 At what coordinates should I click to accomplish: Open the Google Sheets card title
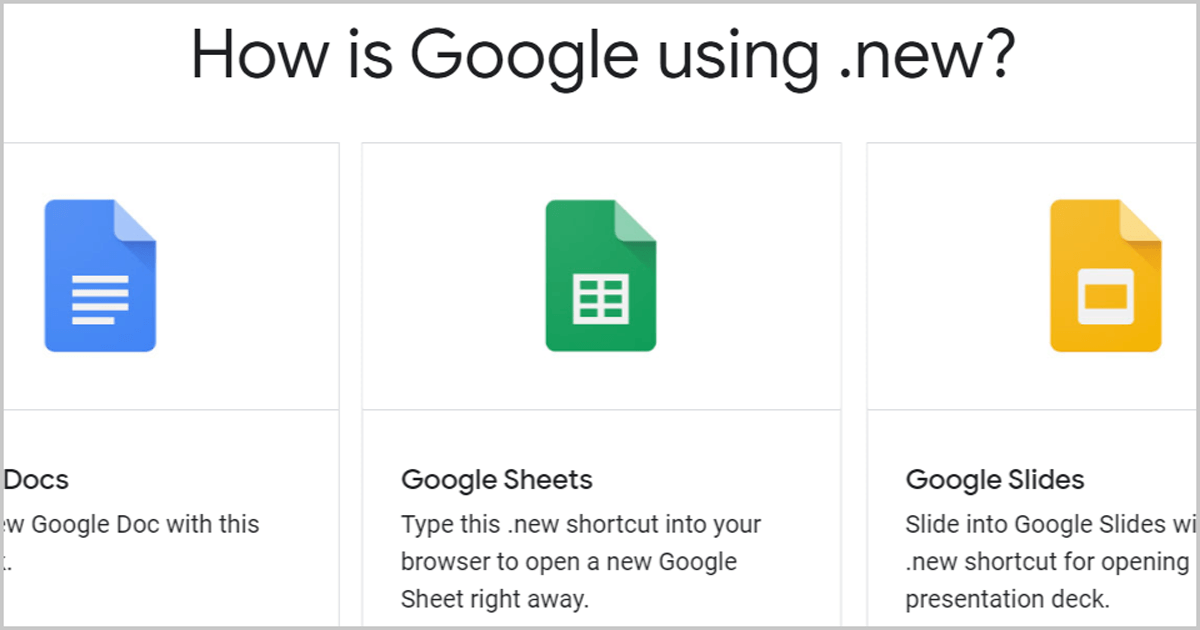497,480
